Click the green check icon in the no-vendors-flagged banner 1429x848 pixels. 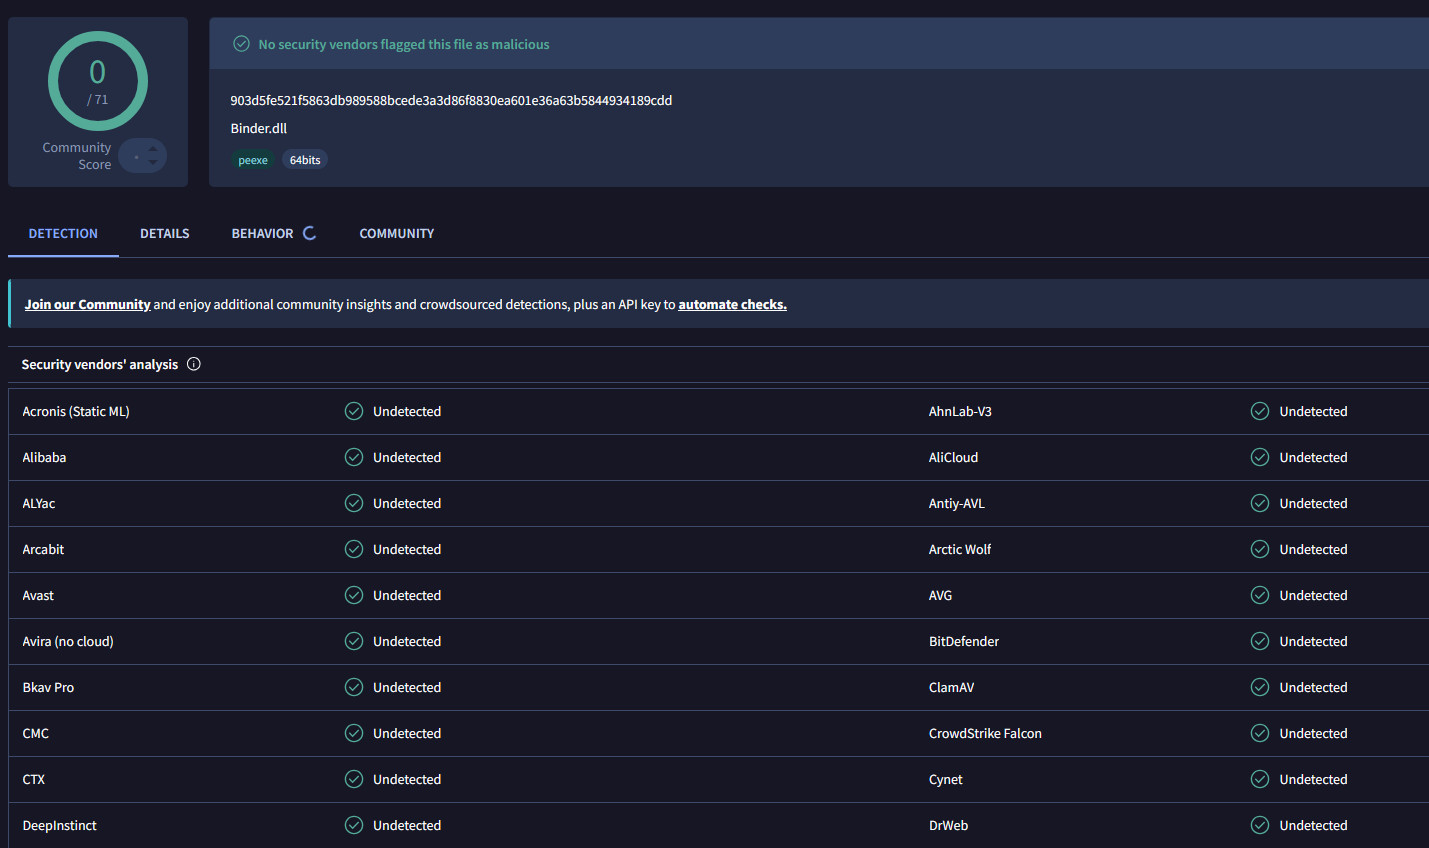(241, 44)
